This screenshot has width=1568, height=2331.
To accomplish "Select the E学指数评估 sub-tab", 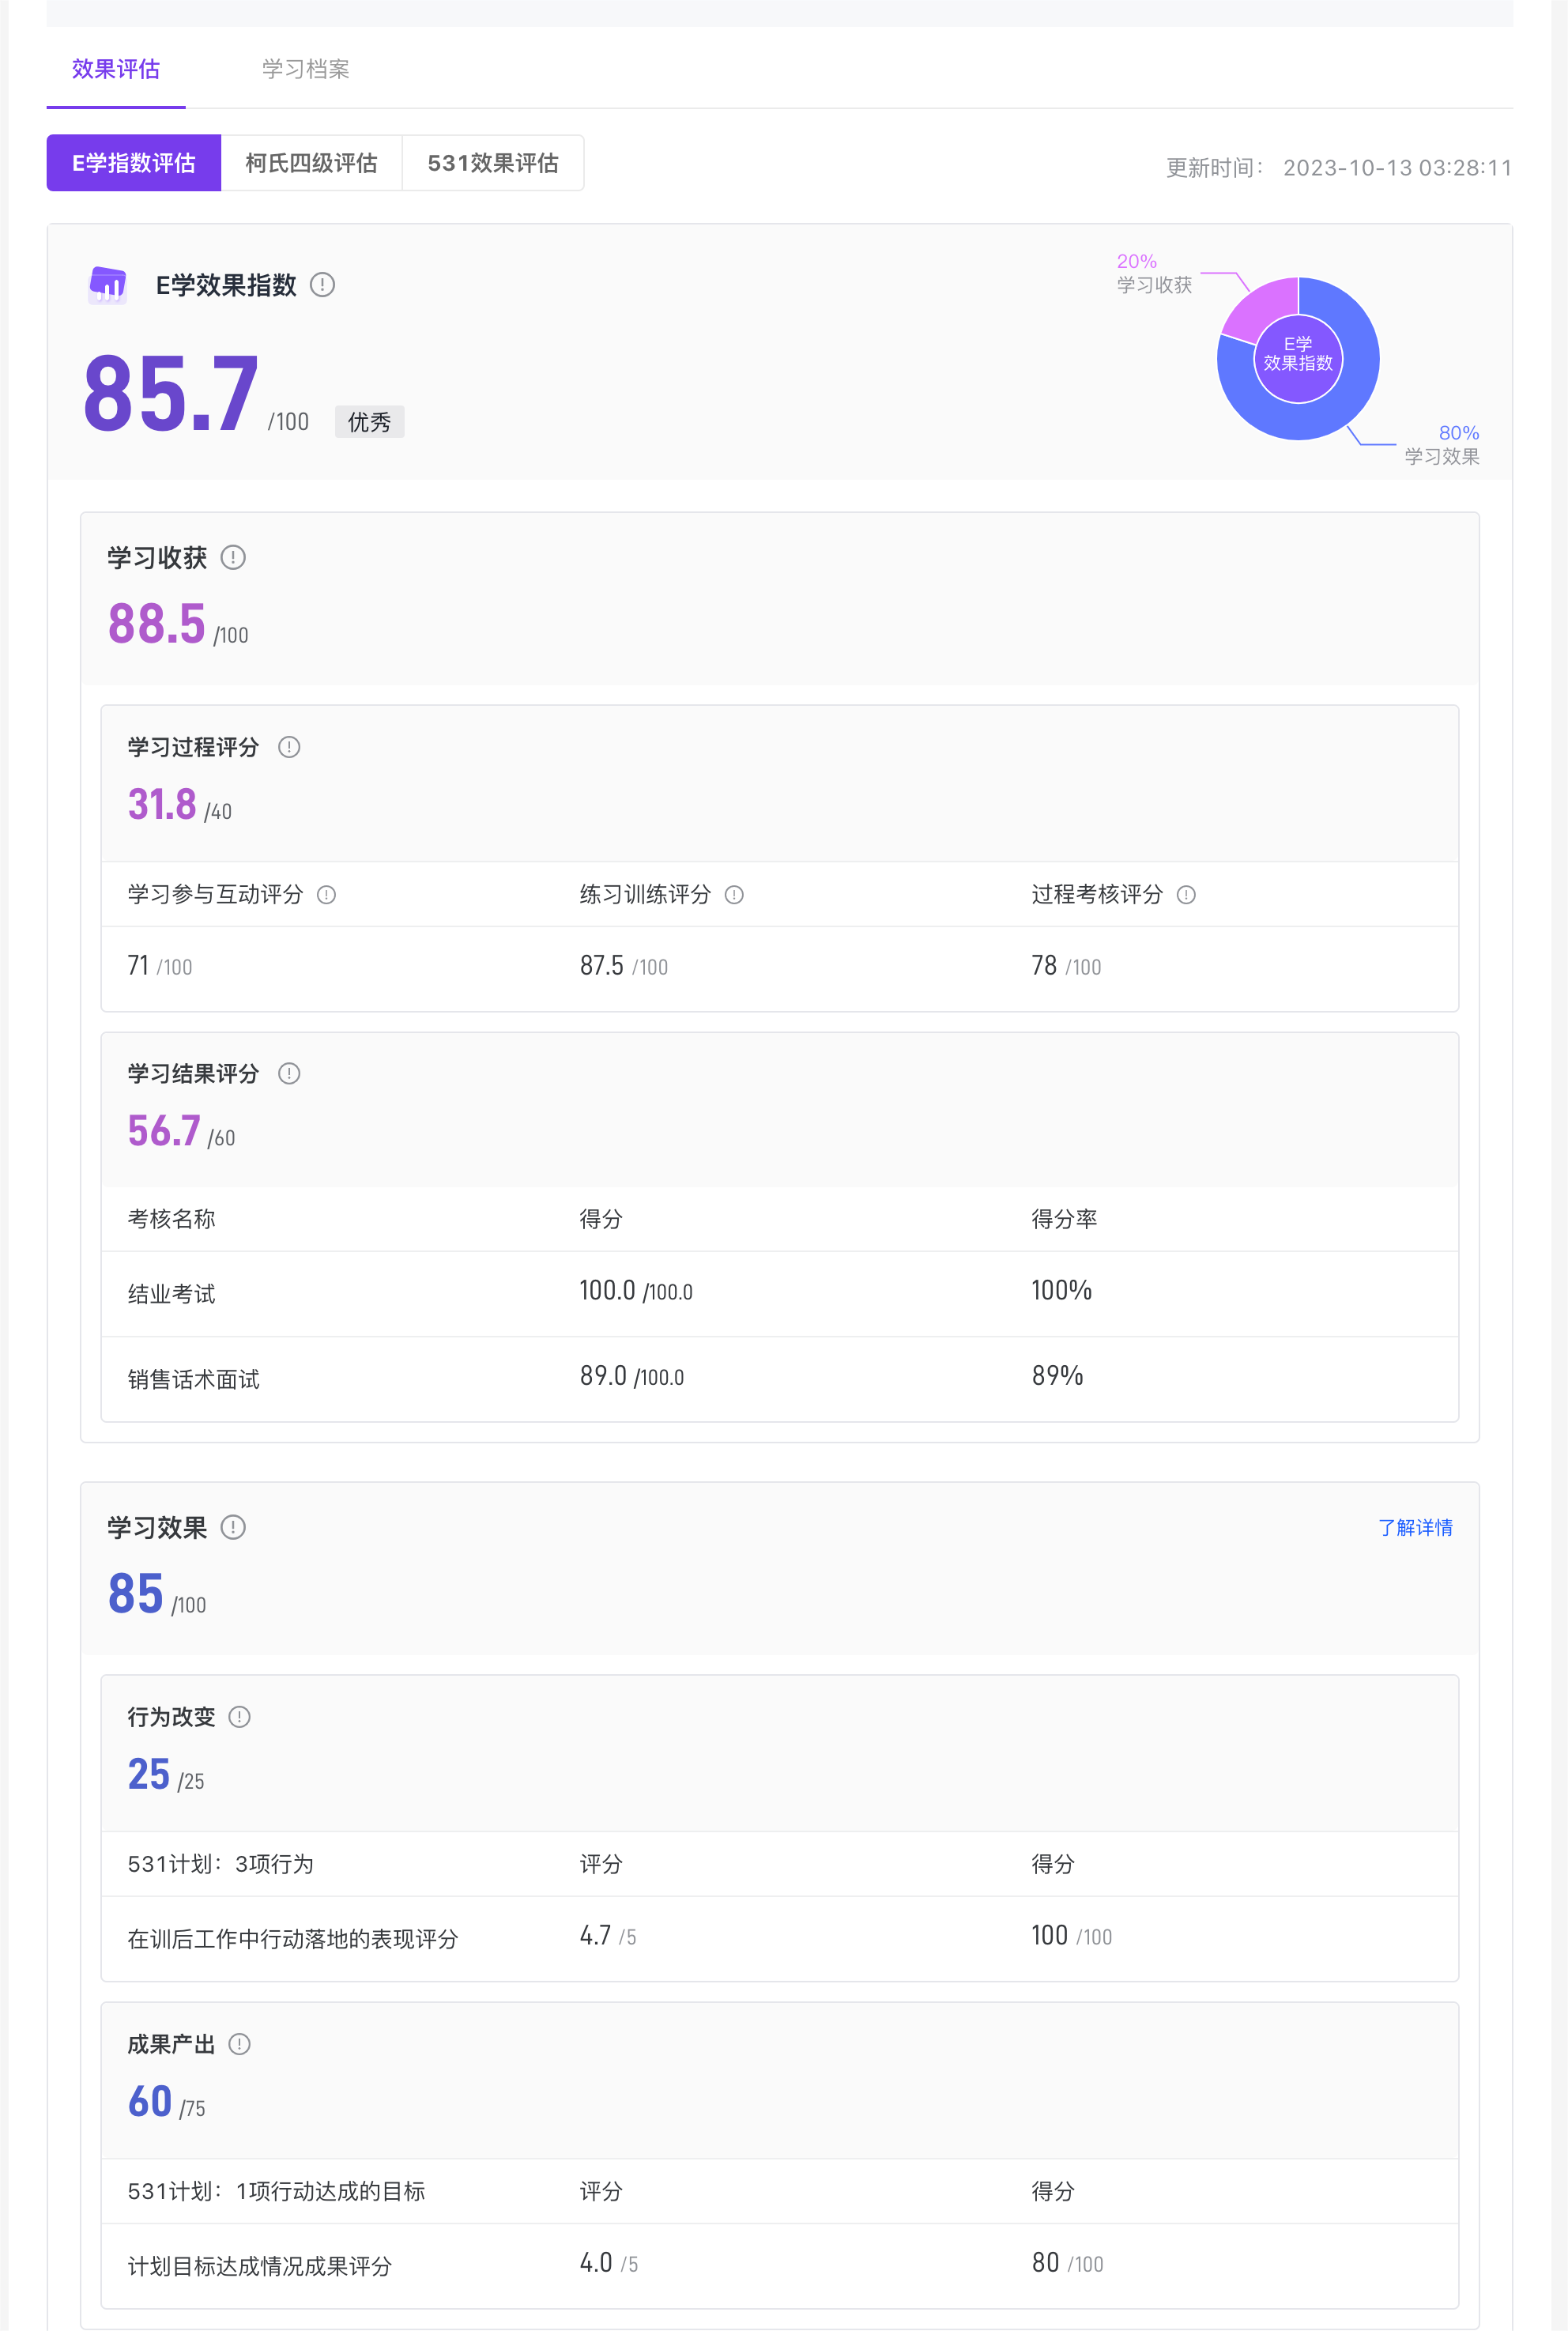I will point(134,163).
